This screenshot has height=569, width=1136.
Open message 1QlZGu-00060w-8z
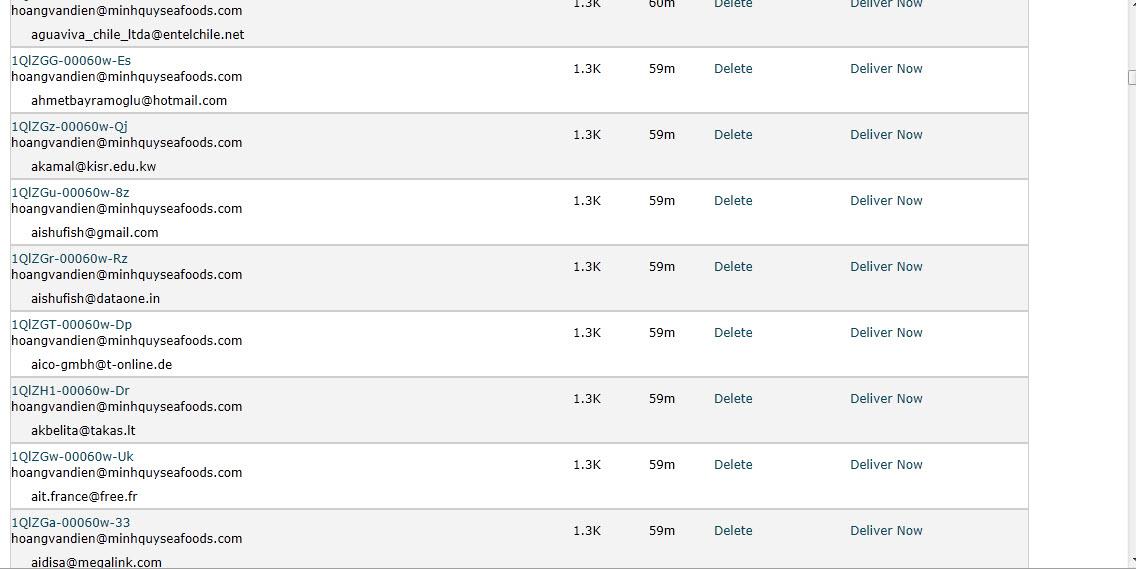pos(70,192)
